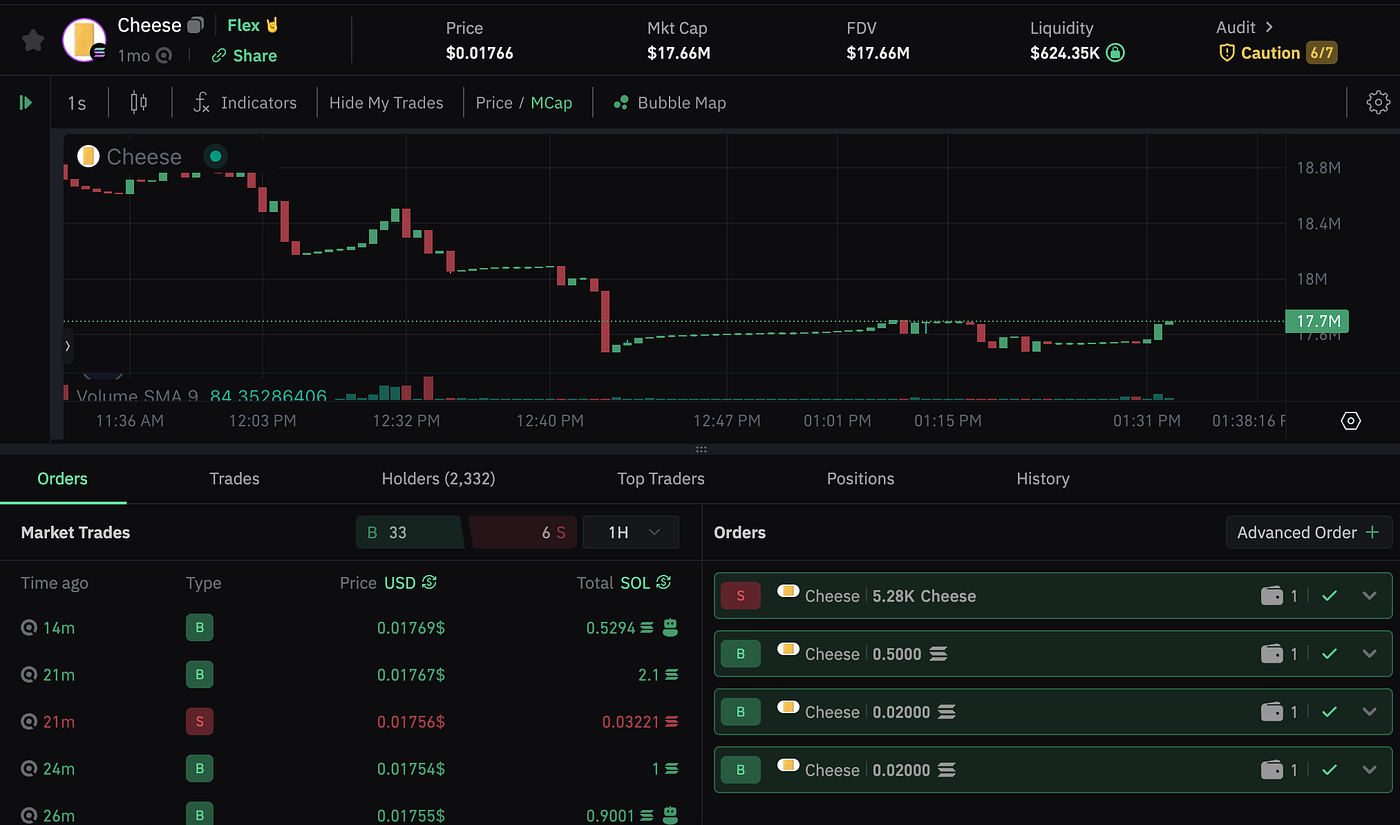1400x825 pixels.
Task: Open the Bubble Map
Action: pos(670,103)
